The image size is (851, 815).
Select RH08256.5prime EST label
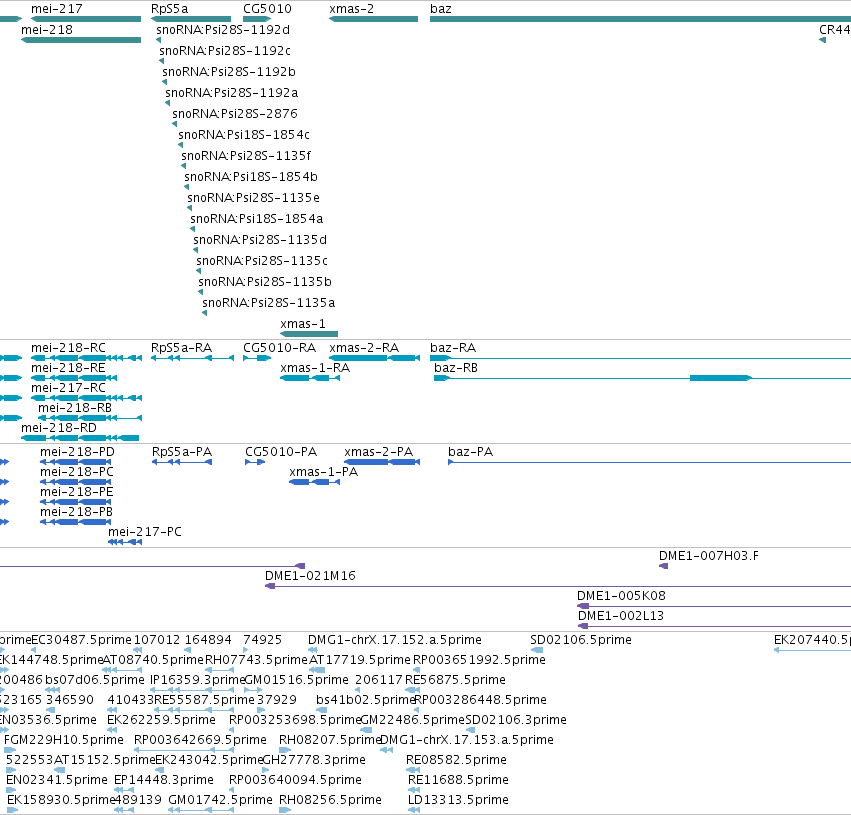pos(331,800)
